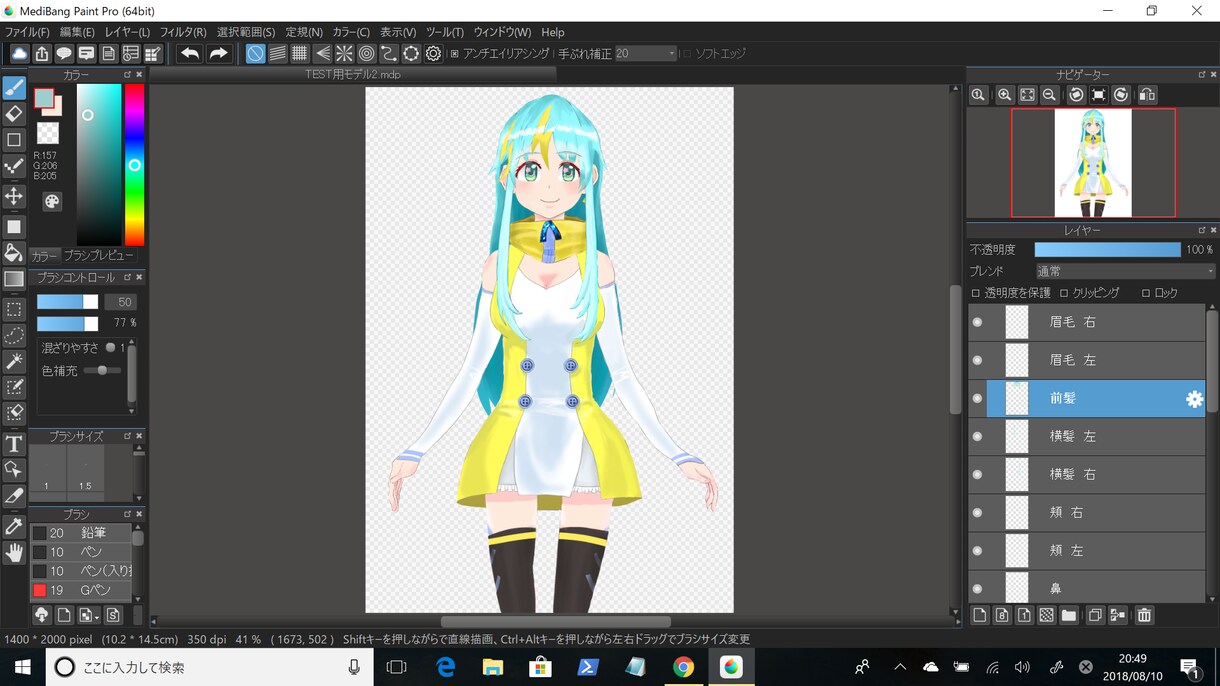1220x686 pixels.
Task: Select the Brush tool in left toolbar
Action: (x=14, y=88)
